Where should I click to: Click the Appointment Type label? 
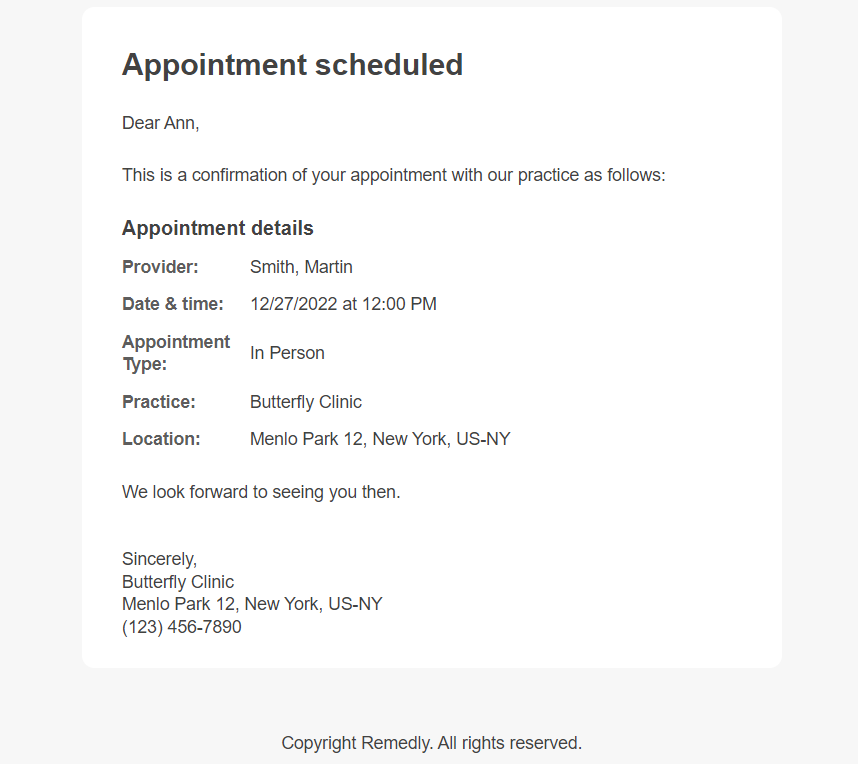point(176,353)
